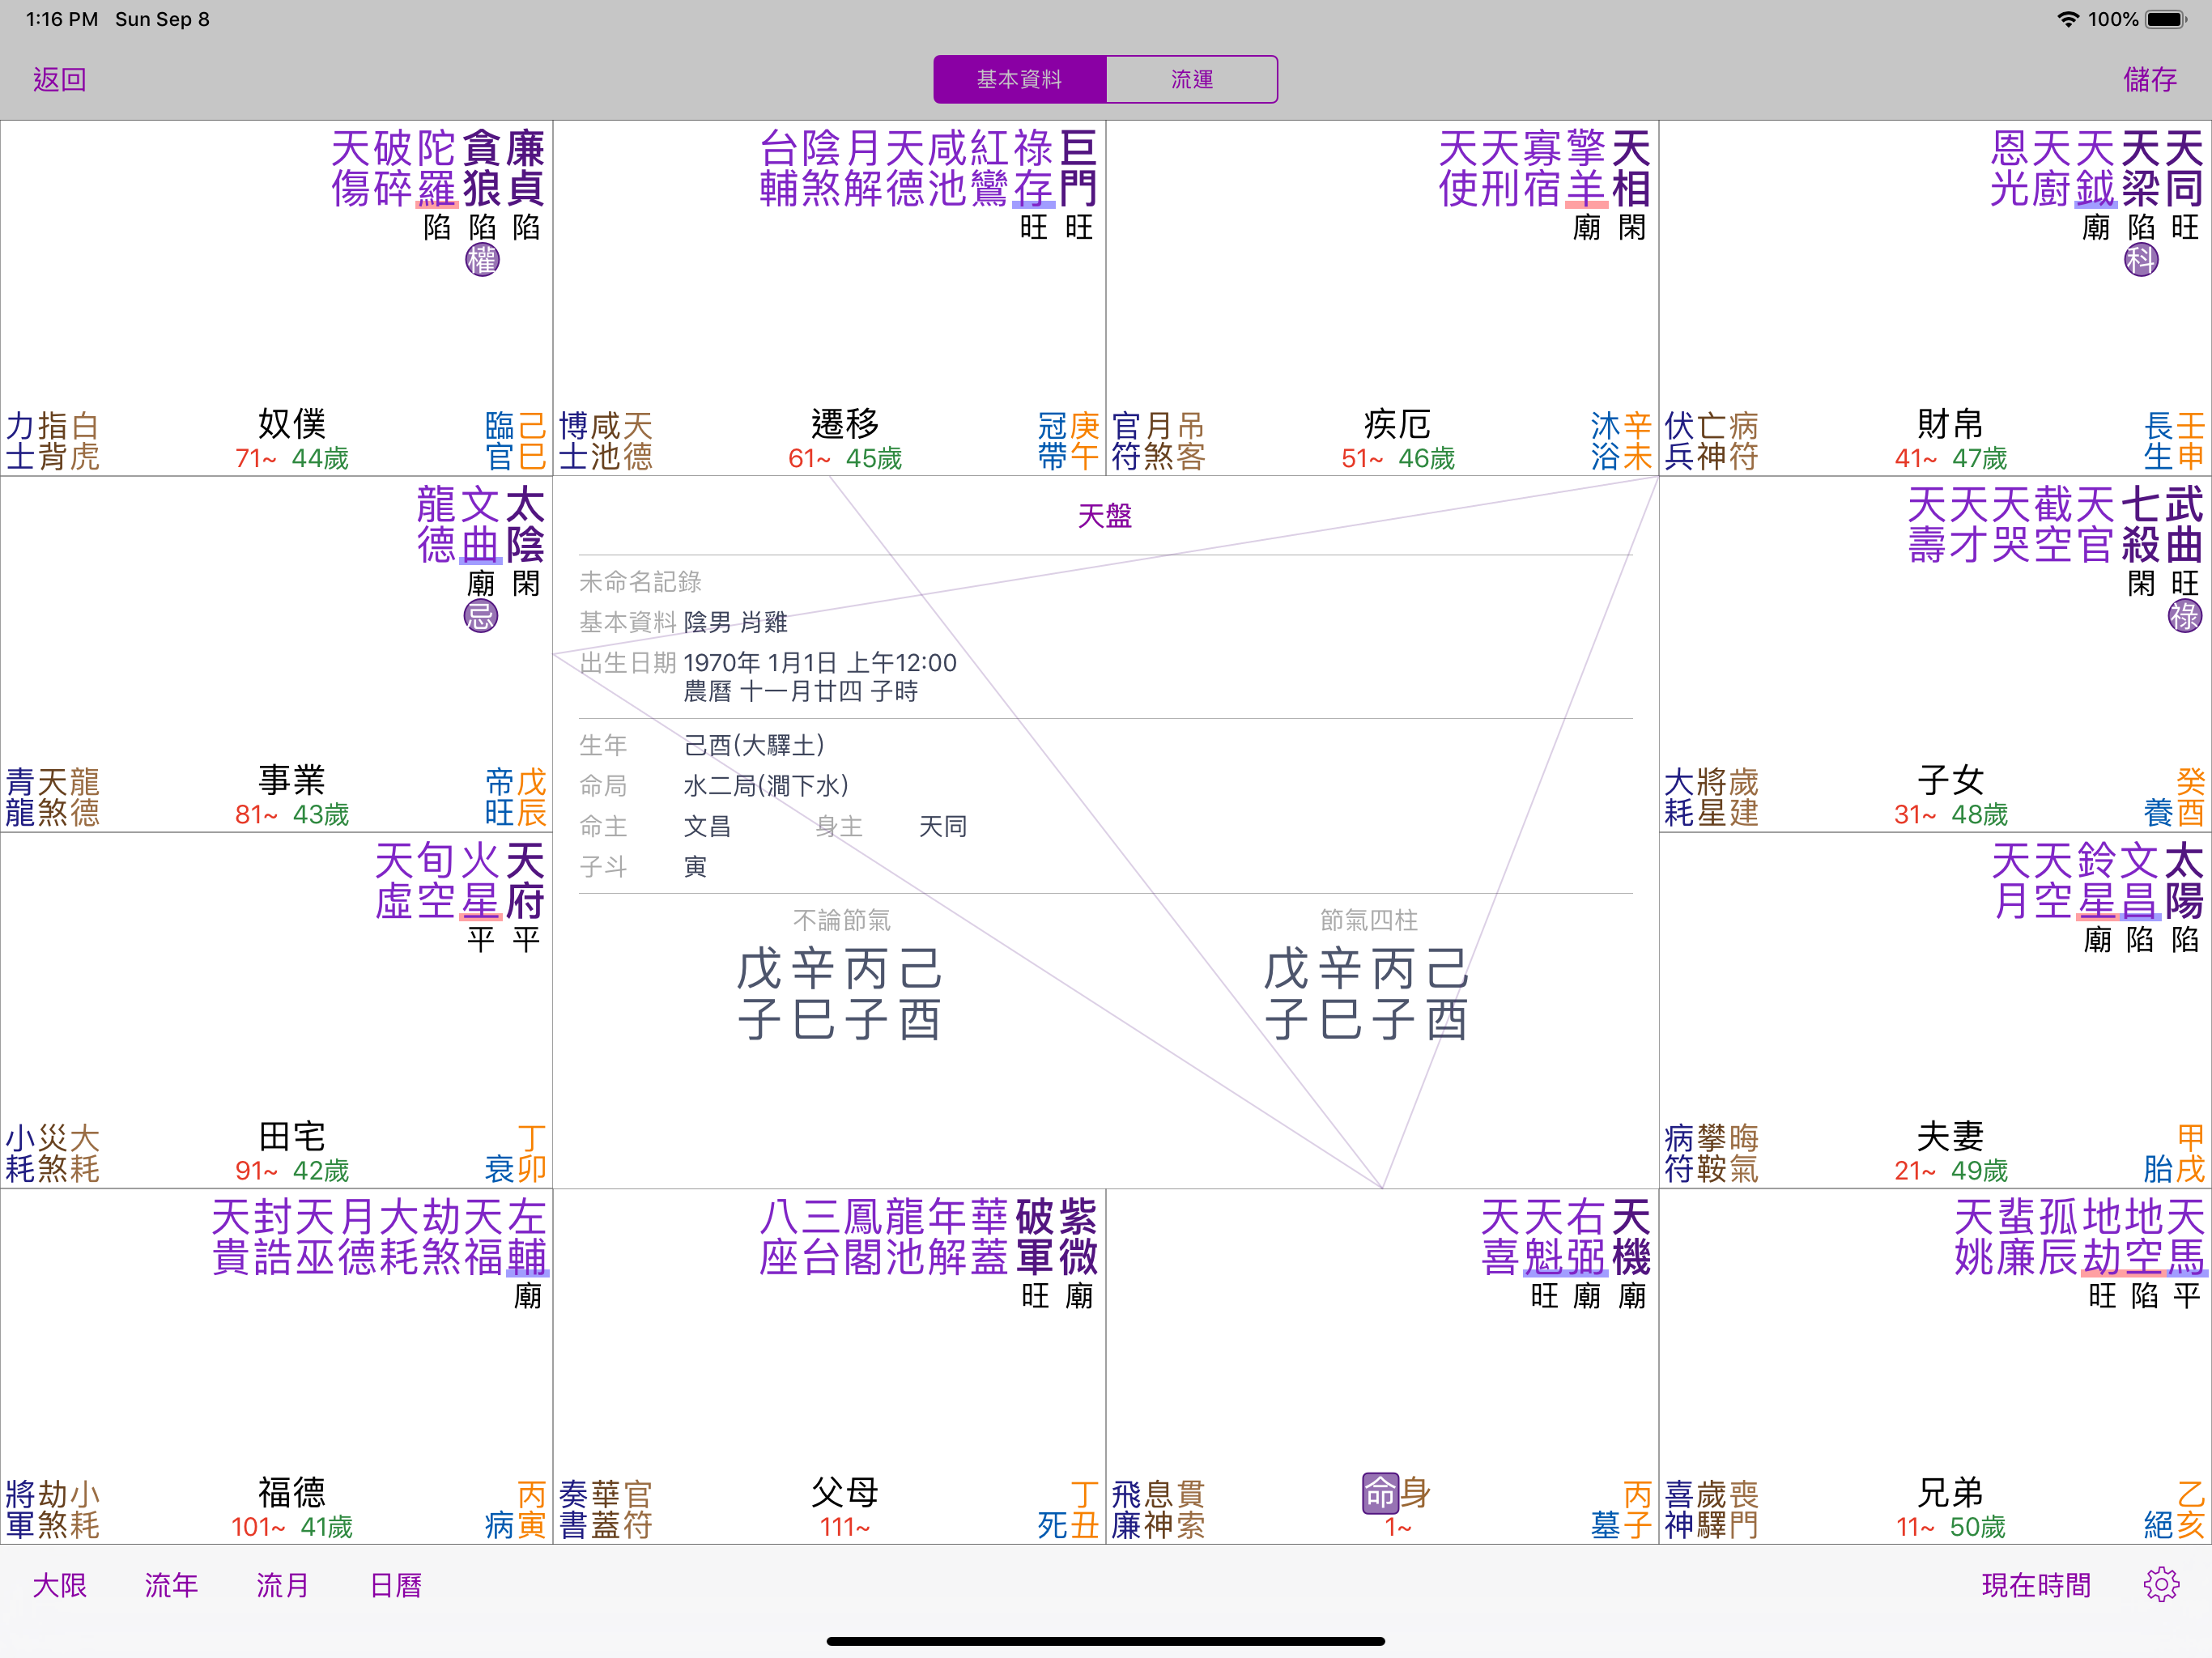Tap the 權 badge under 貪狼
The height and width of the screenshot is (1658, 2212).
482,261
